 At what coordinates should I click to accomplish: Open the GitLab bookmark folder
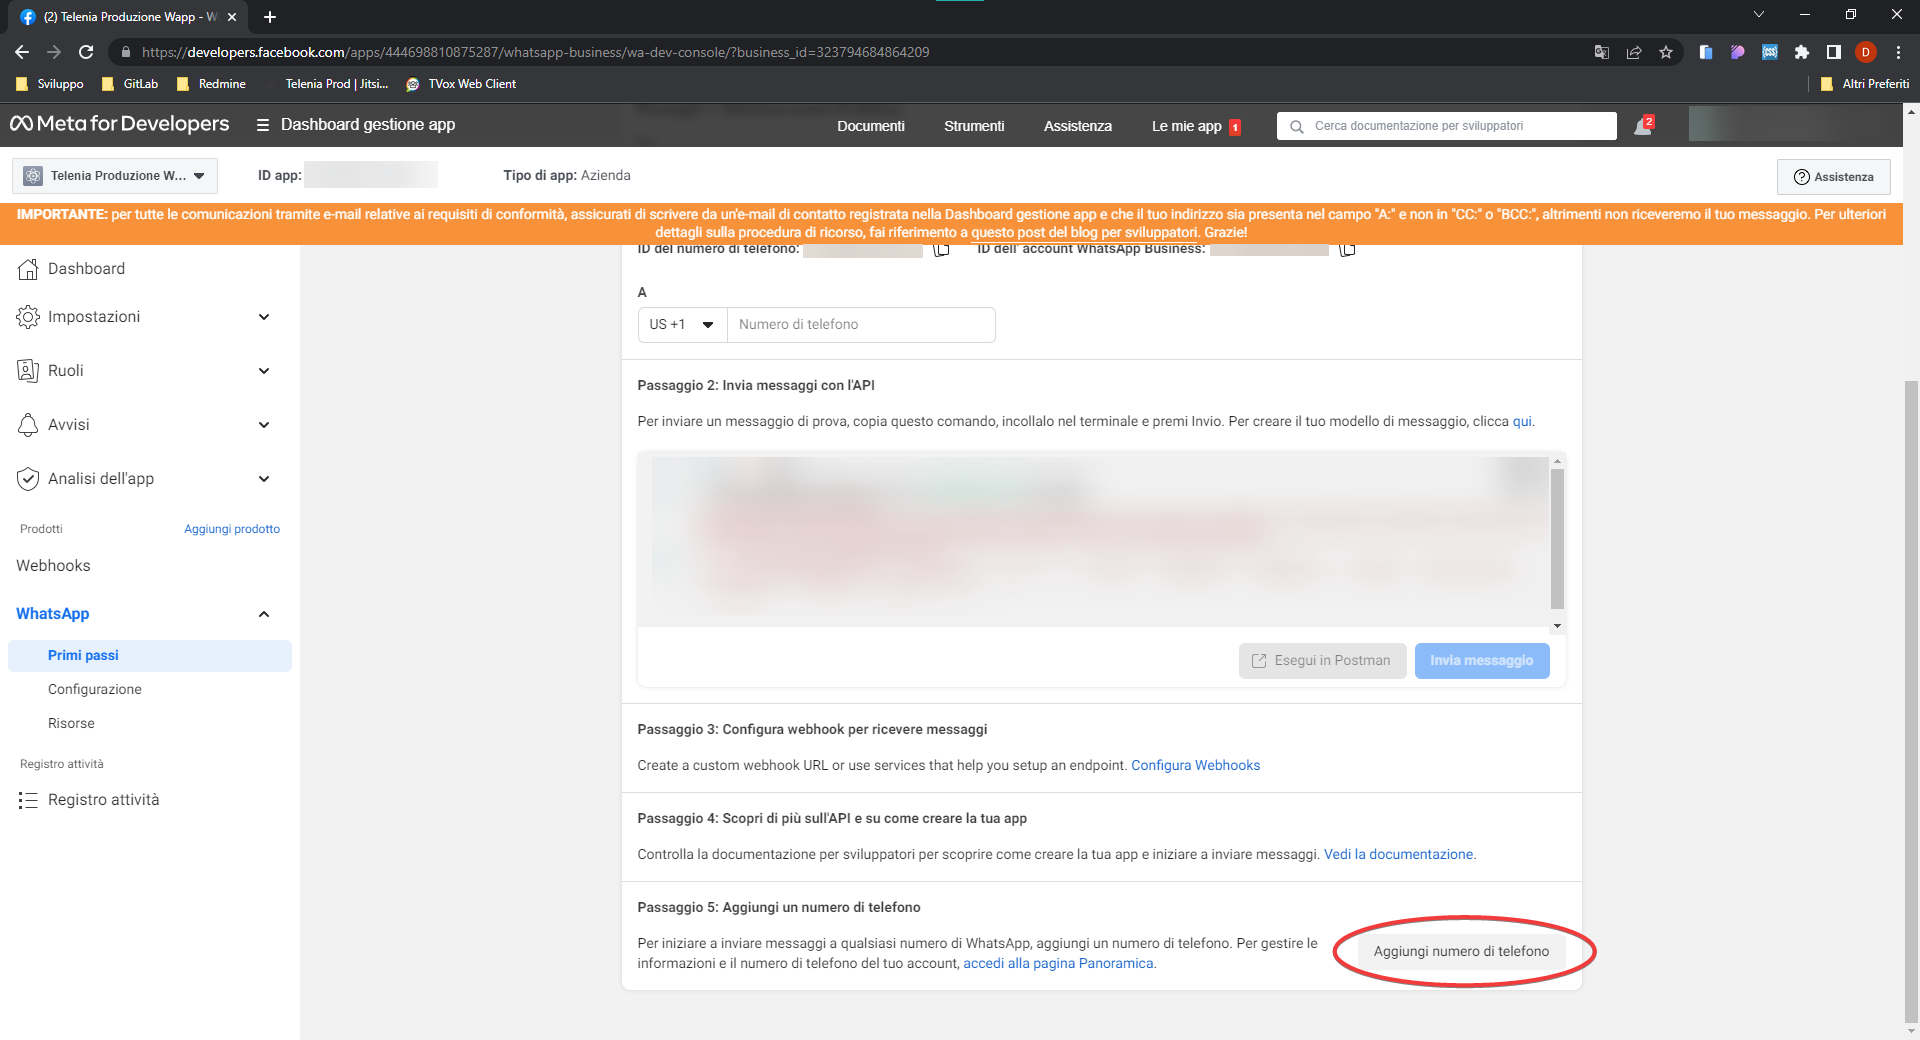[x=130, y=84]
